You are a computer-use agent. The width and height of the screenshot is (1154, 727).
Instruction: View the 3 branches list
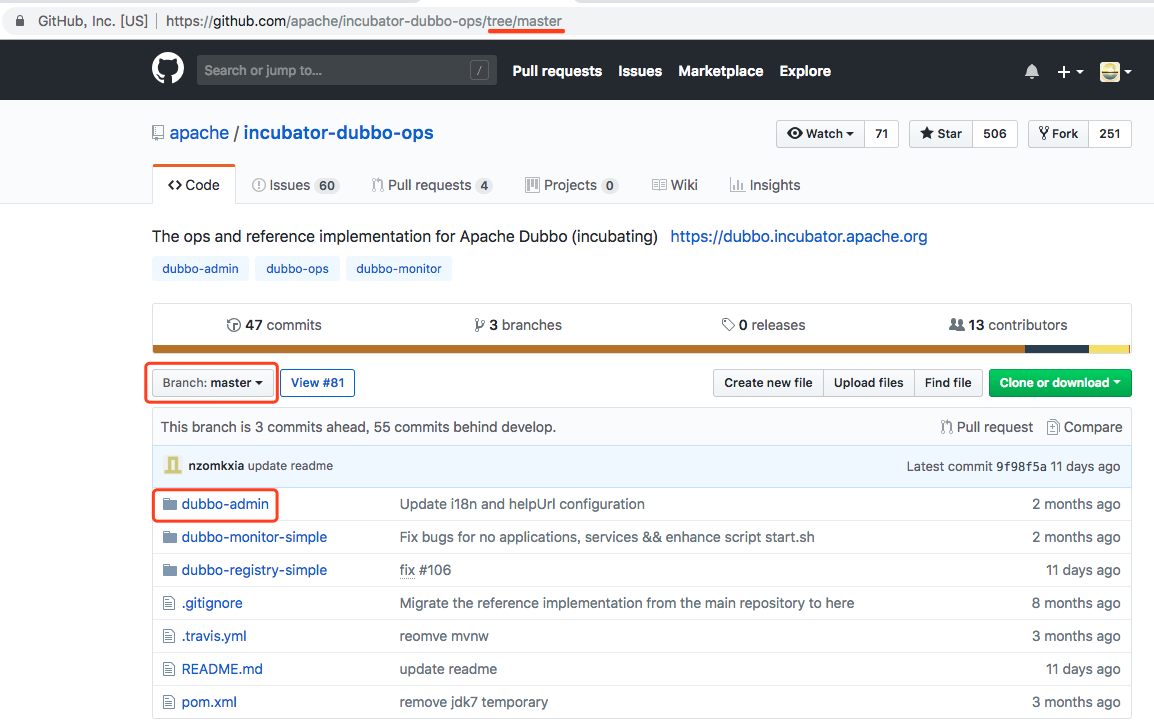pos(518,325)
